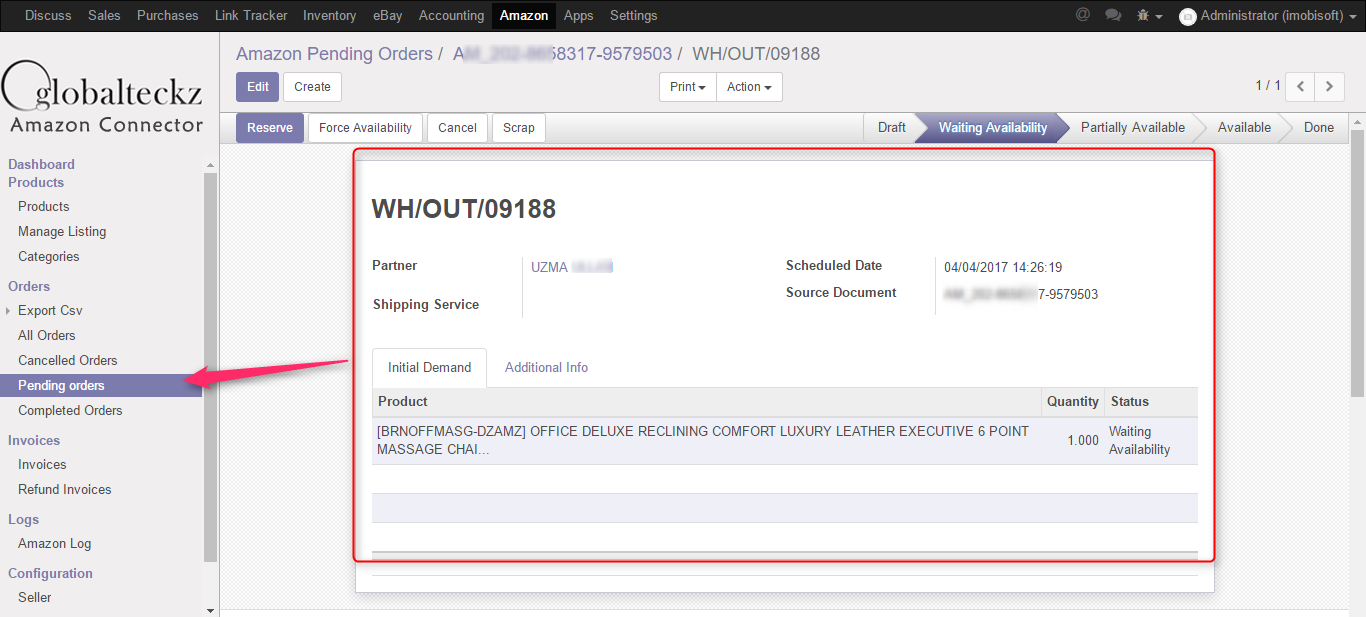Click the Waiting Availability status cell

[1151, 441]
